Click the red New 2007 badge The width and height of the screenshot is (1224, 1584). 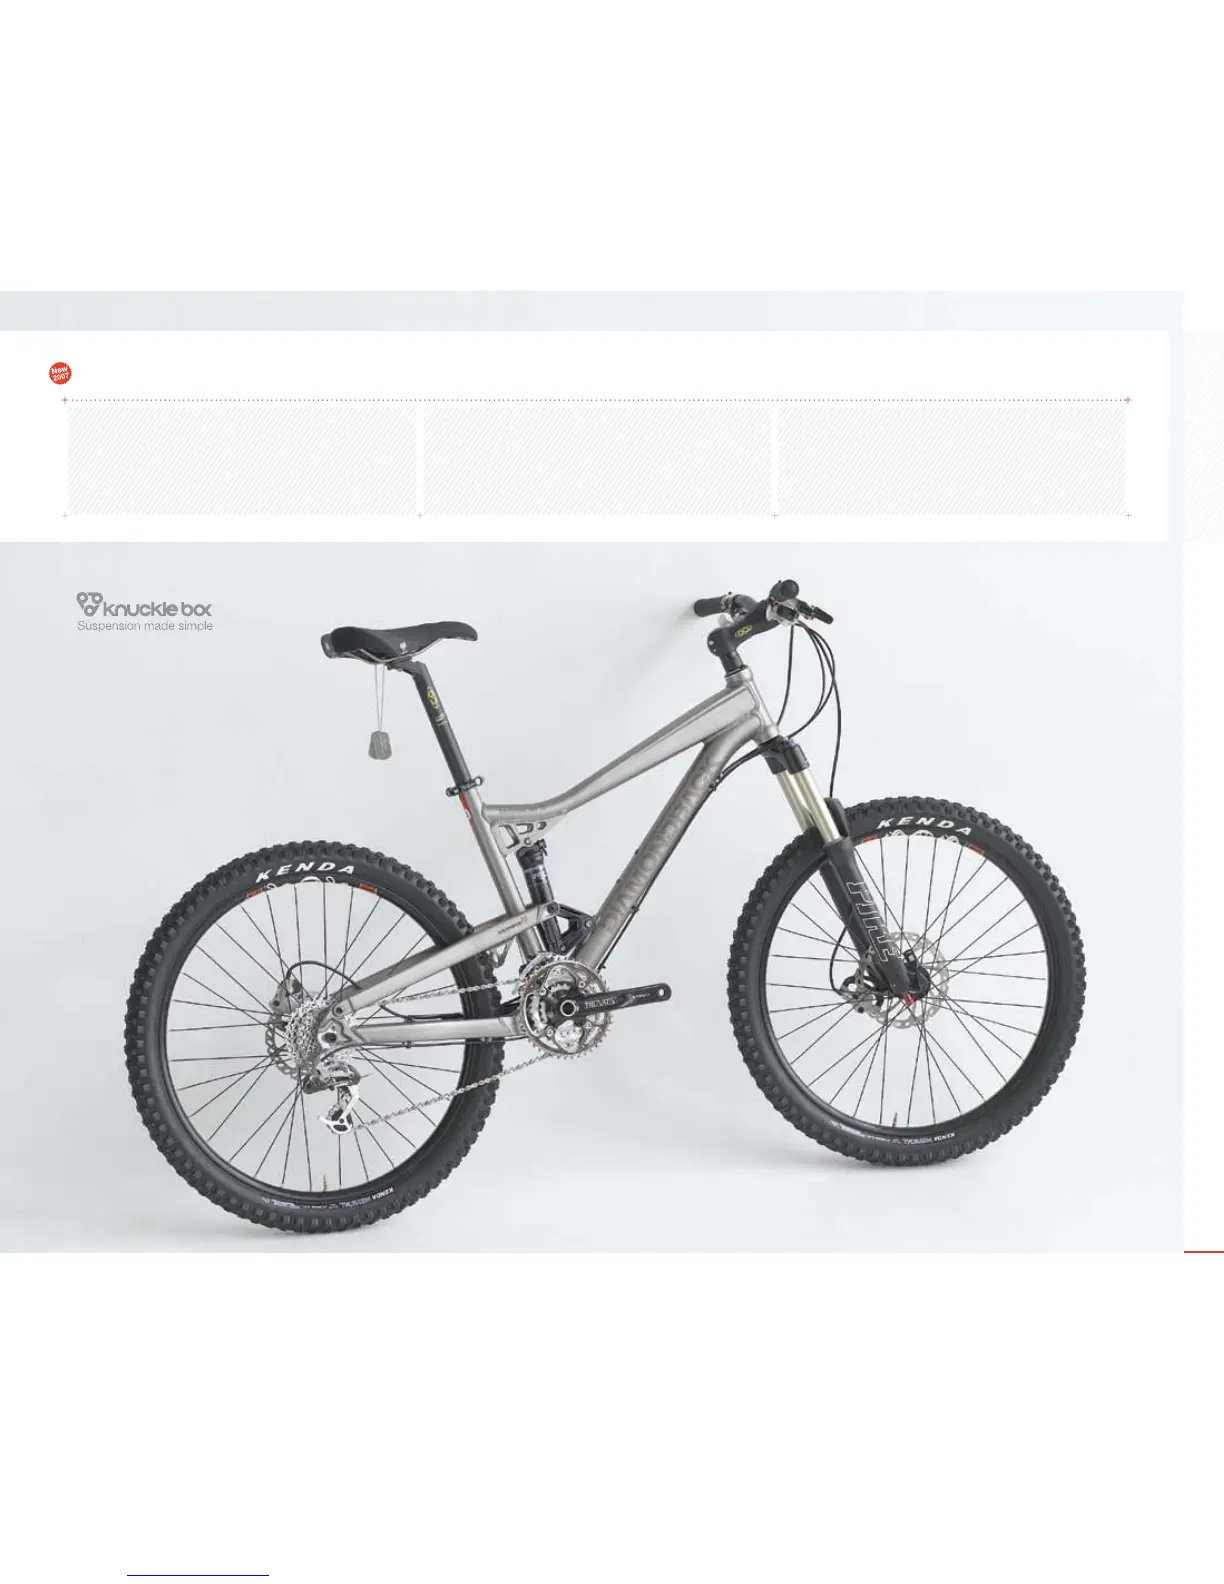60,373
